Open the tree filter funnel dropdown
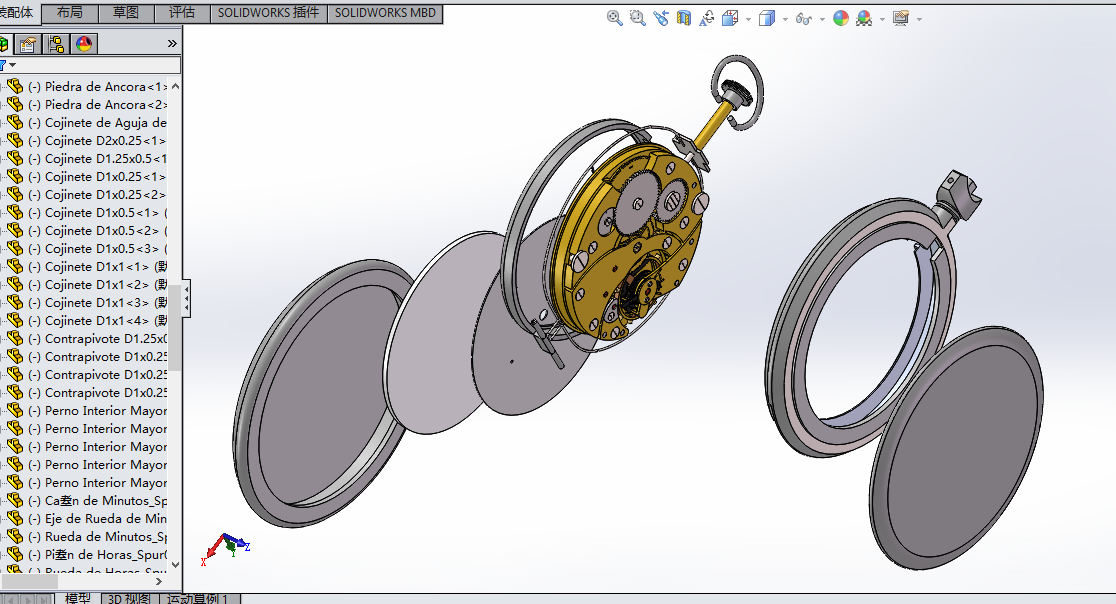 pos(7,65)
